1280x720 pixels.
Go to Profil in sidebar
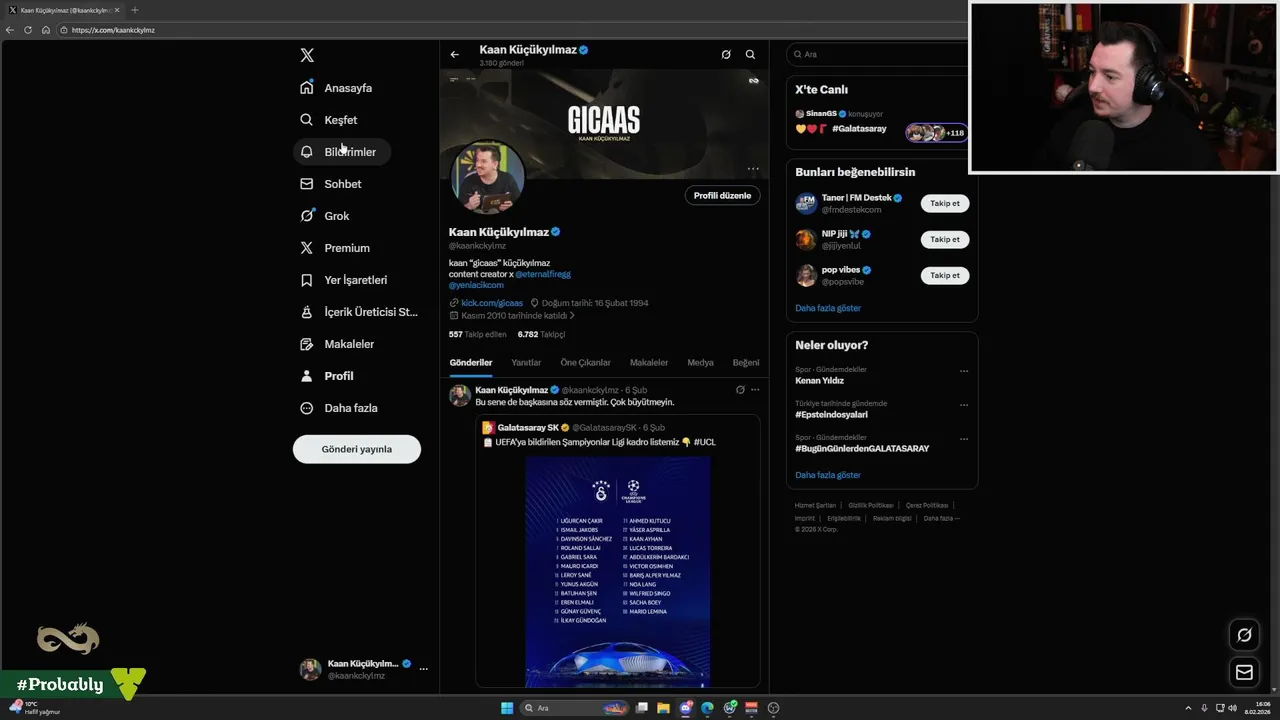point(327,376)
